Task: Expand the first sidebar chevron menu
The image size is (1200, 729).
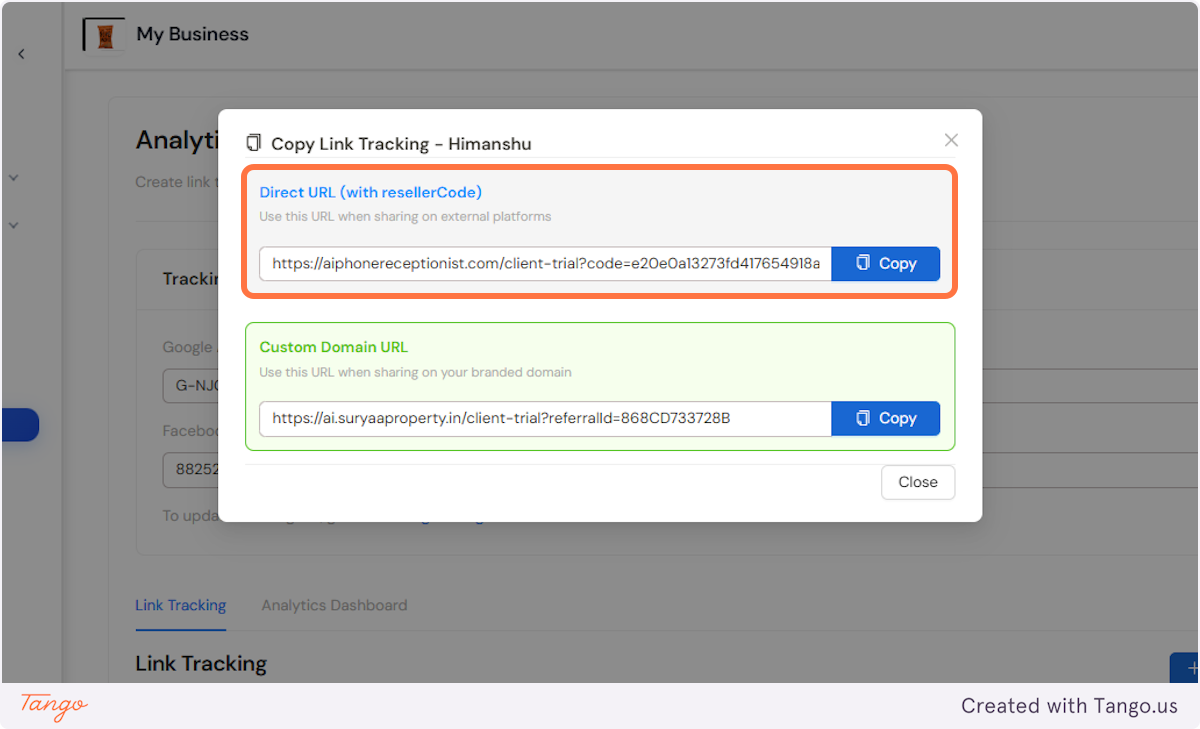Action: 14,177
